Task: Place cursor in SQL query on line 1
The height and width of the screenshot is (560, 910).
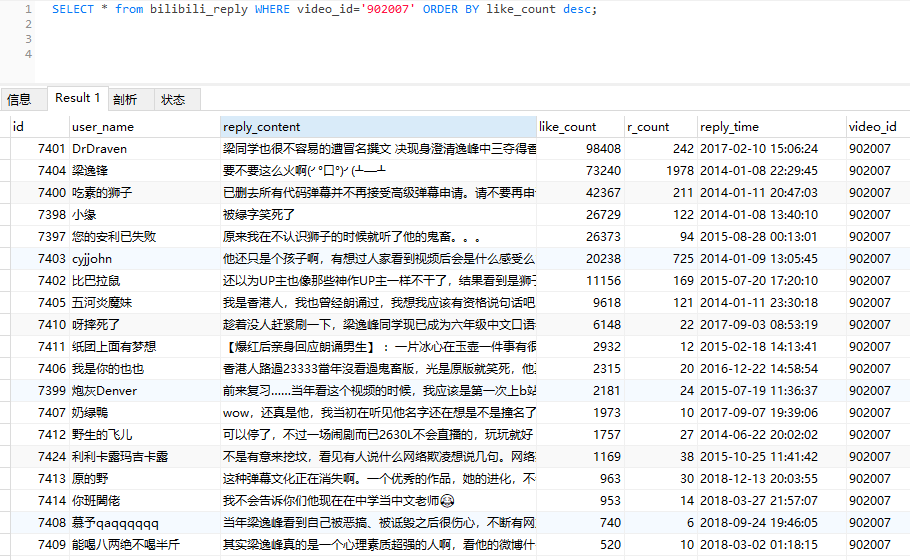Action: click(x=324, y=9)
